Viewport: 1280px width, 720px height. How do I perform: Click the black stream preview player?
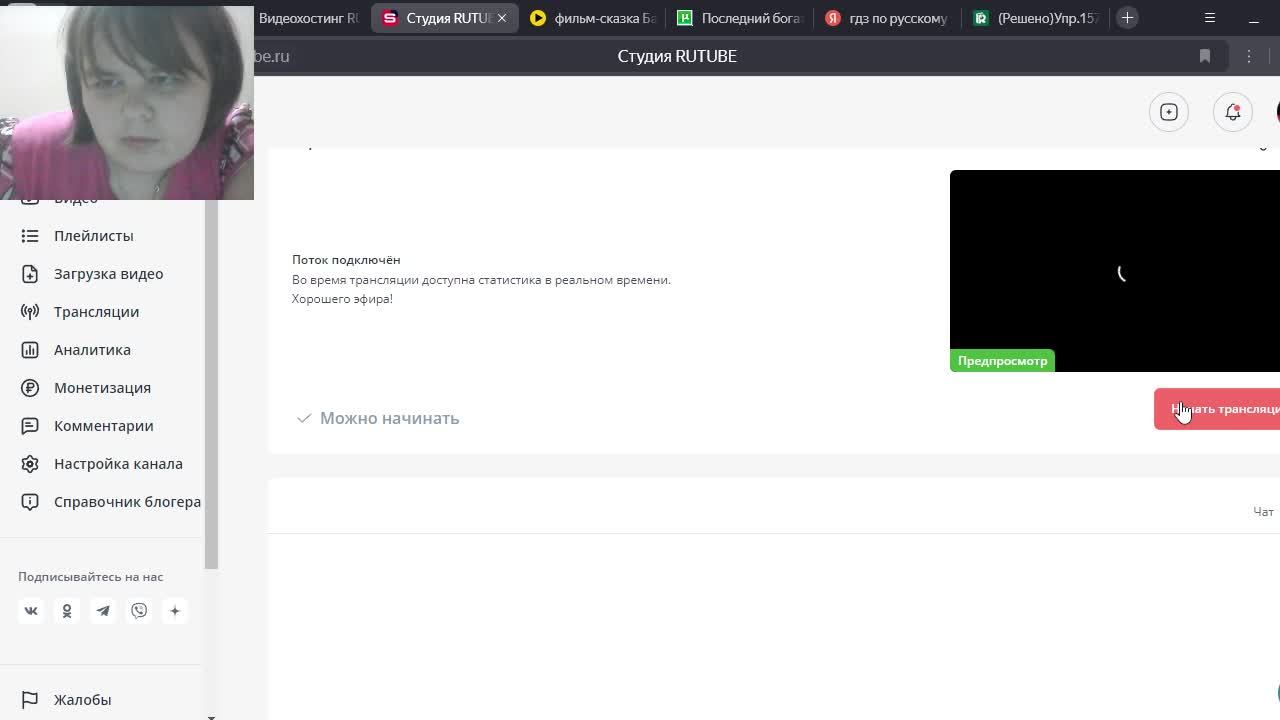click(x=1115, y=271)
